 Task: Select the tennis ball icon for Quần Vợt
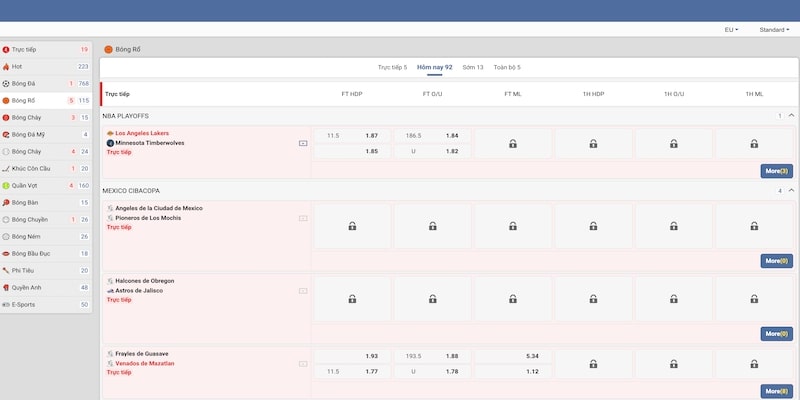click(x=6, y=185)
